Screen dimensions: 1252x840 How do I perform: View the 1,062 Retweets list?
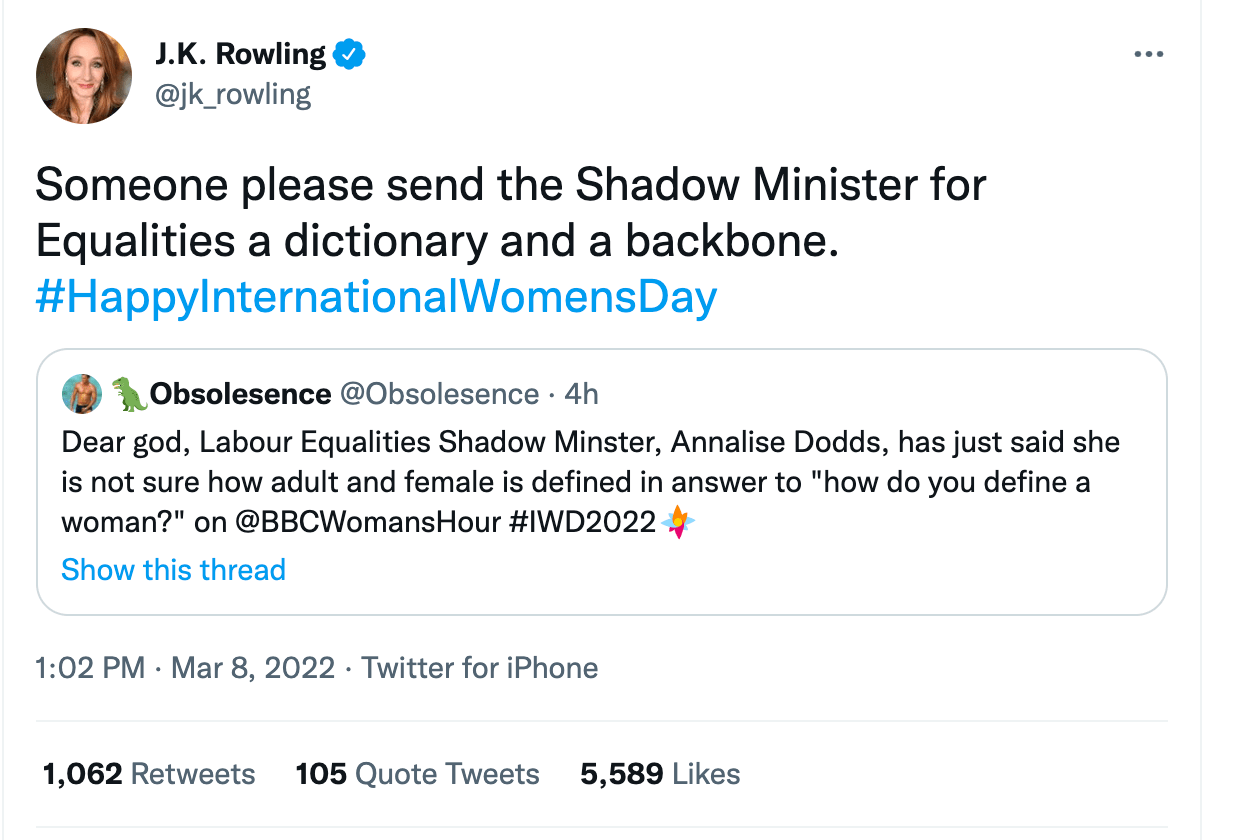(147, 773)
